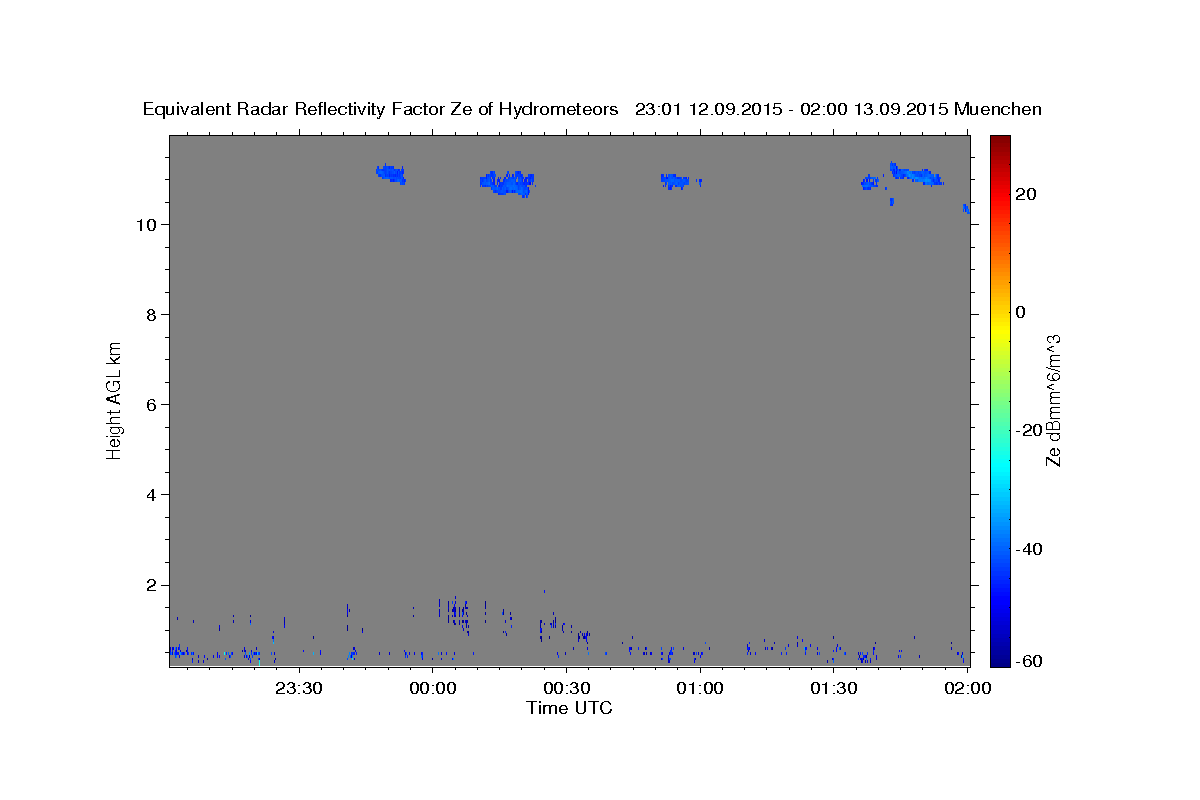Click the height axis label 6
This screenshot has height=800, width=1200.
click(152, 405)
